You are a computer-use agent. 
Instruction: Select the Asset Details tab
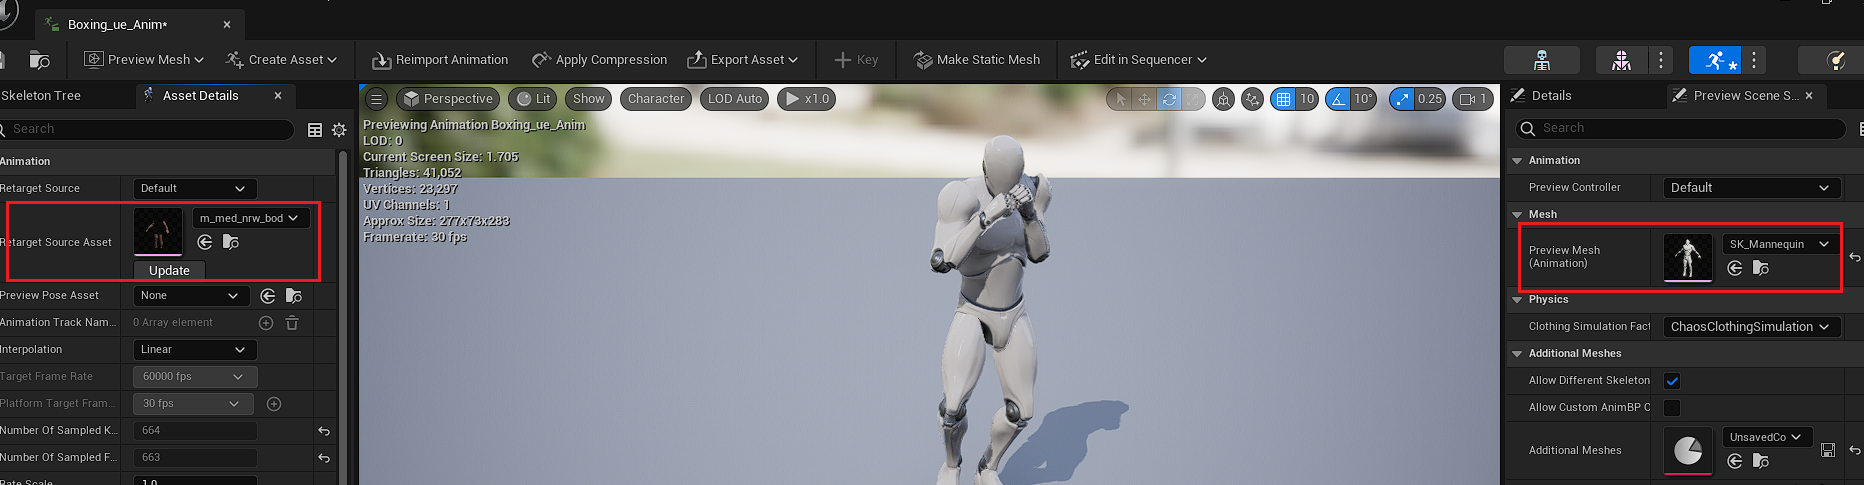click(x=200, y=96)
